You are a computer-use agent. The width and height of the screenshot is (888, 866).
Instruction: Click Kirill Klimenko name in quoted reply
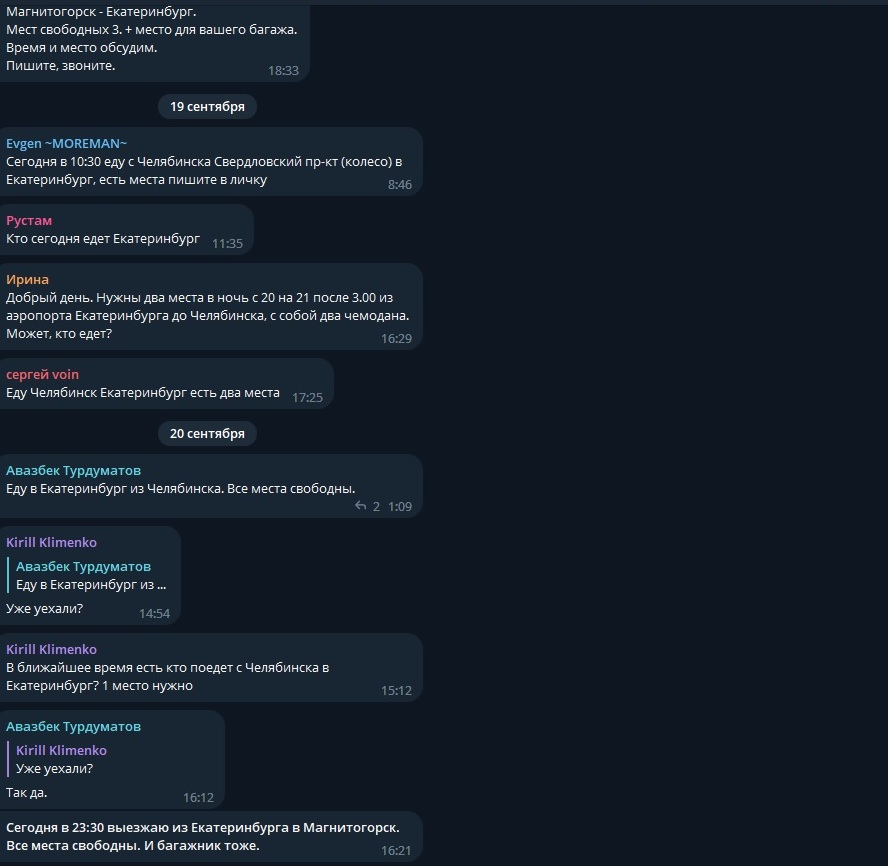point(61,750)
